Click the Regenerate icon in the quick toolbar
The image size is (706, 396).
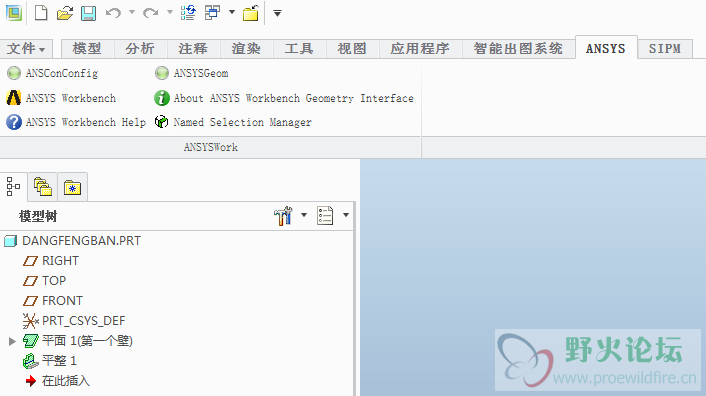[188, 13]
